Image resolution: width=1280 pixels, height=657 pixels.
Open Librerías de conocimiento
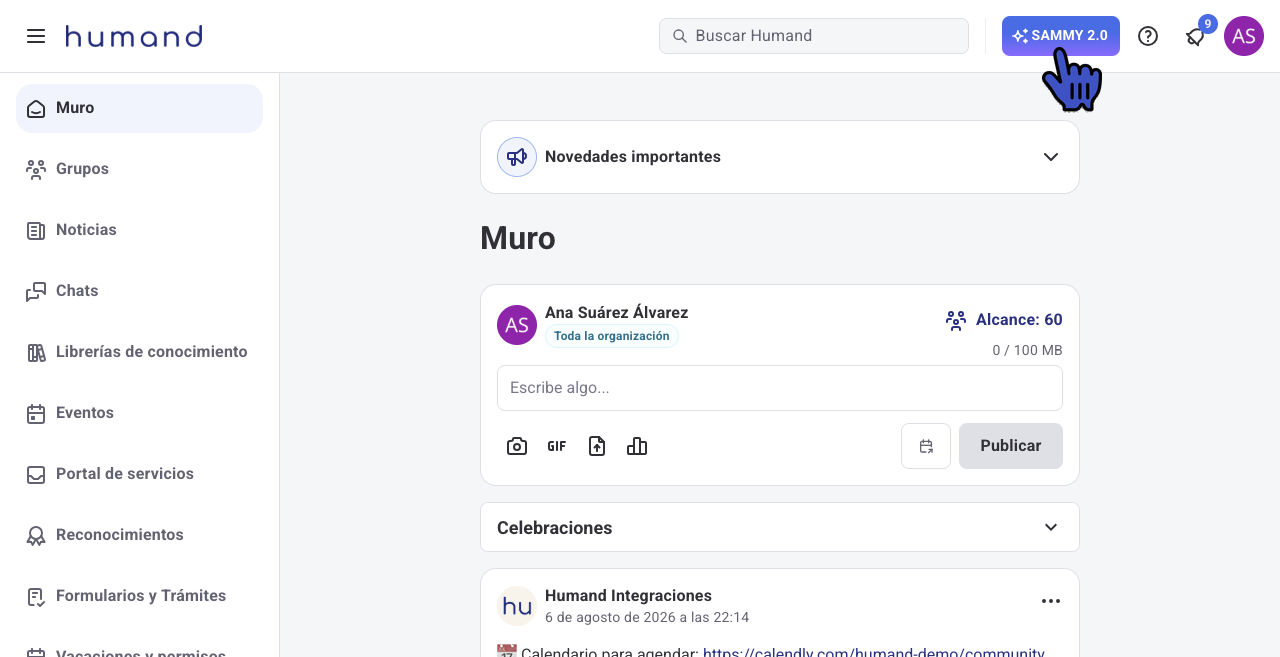(x=139, y=352)
